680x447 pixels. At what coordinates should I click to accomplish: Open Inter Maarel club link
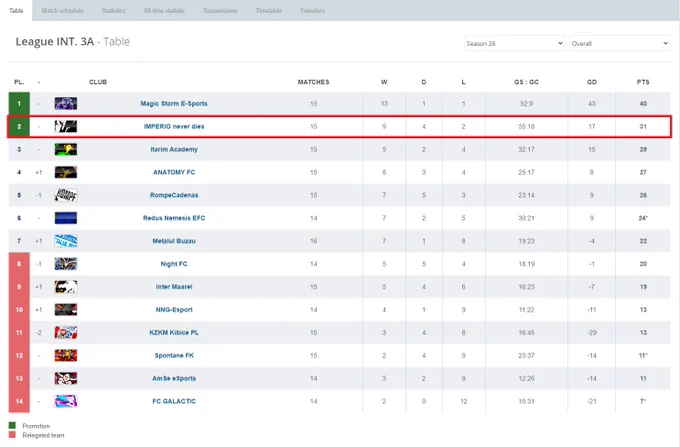point(174,287)
